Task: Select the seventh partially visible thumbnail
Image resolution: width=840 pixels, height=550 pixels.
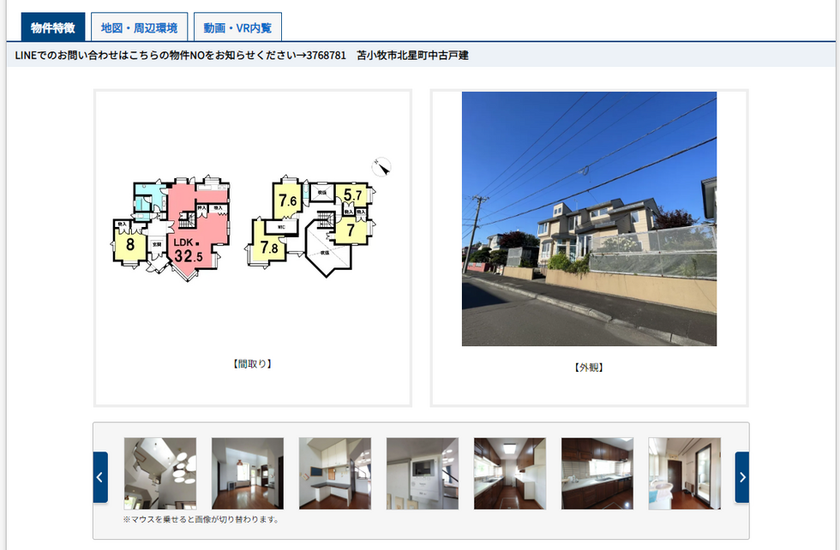Action: click(x=684, y=474)
